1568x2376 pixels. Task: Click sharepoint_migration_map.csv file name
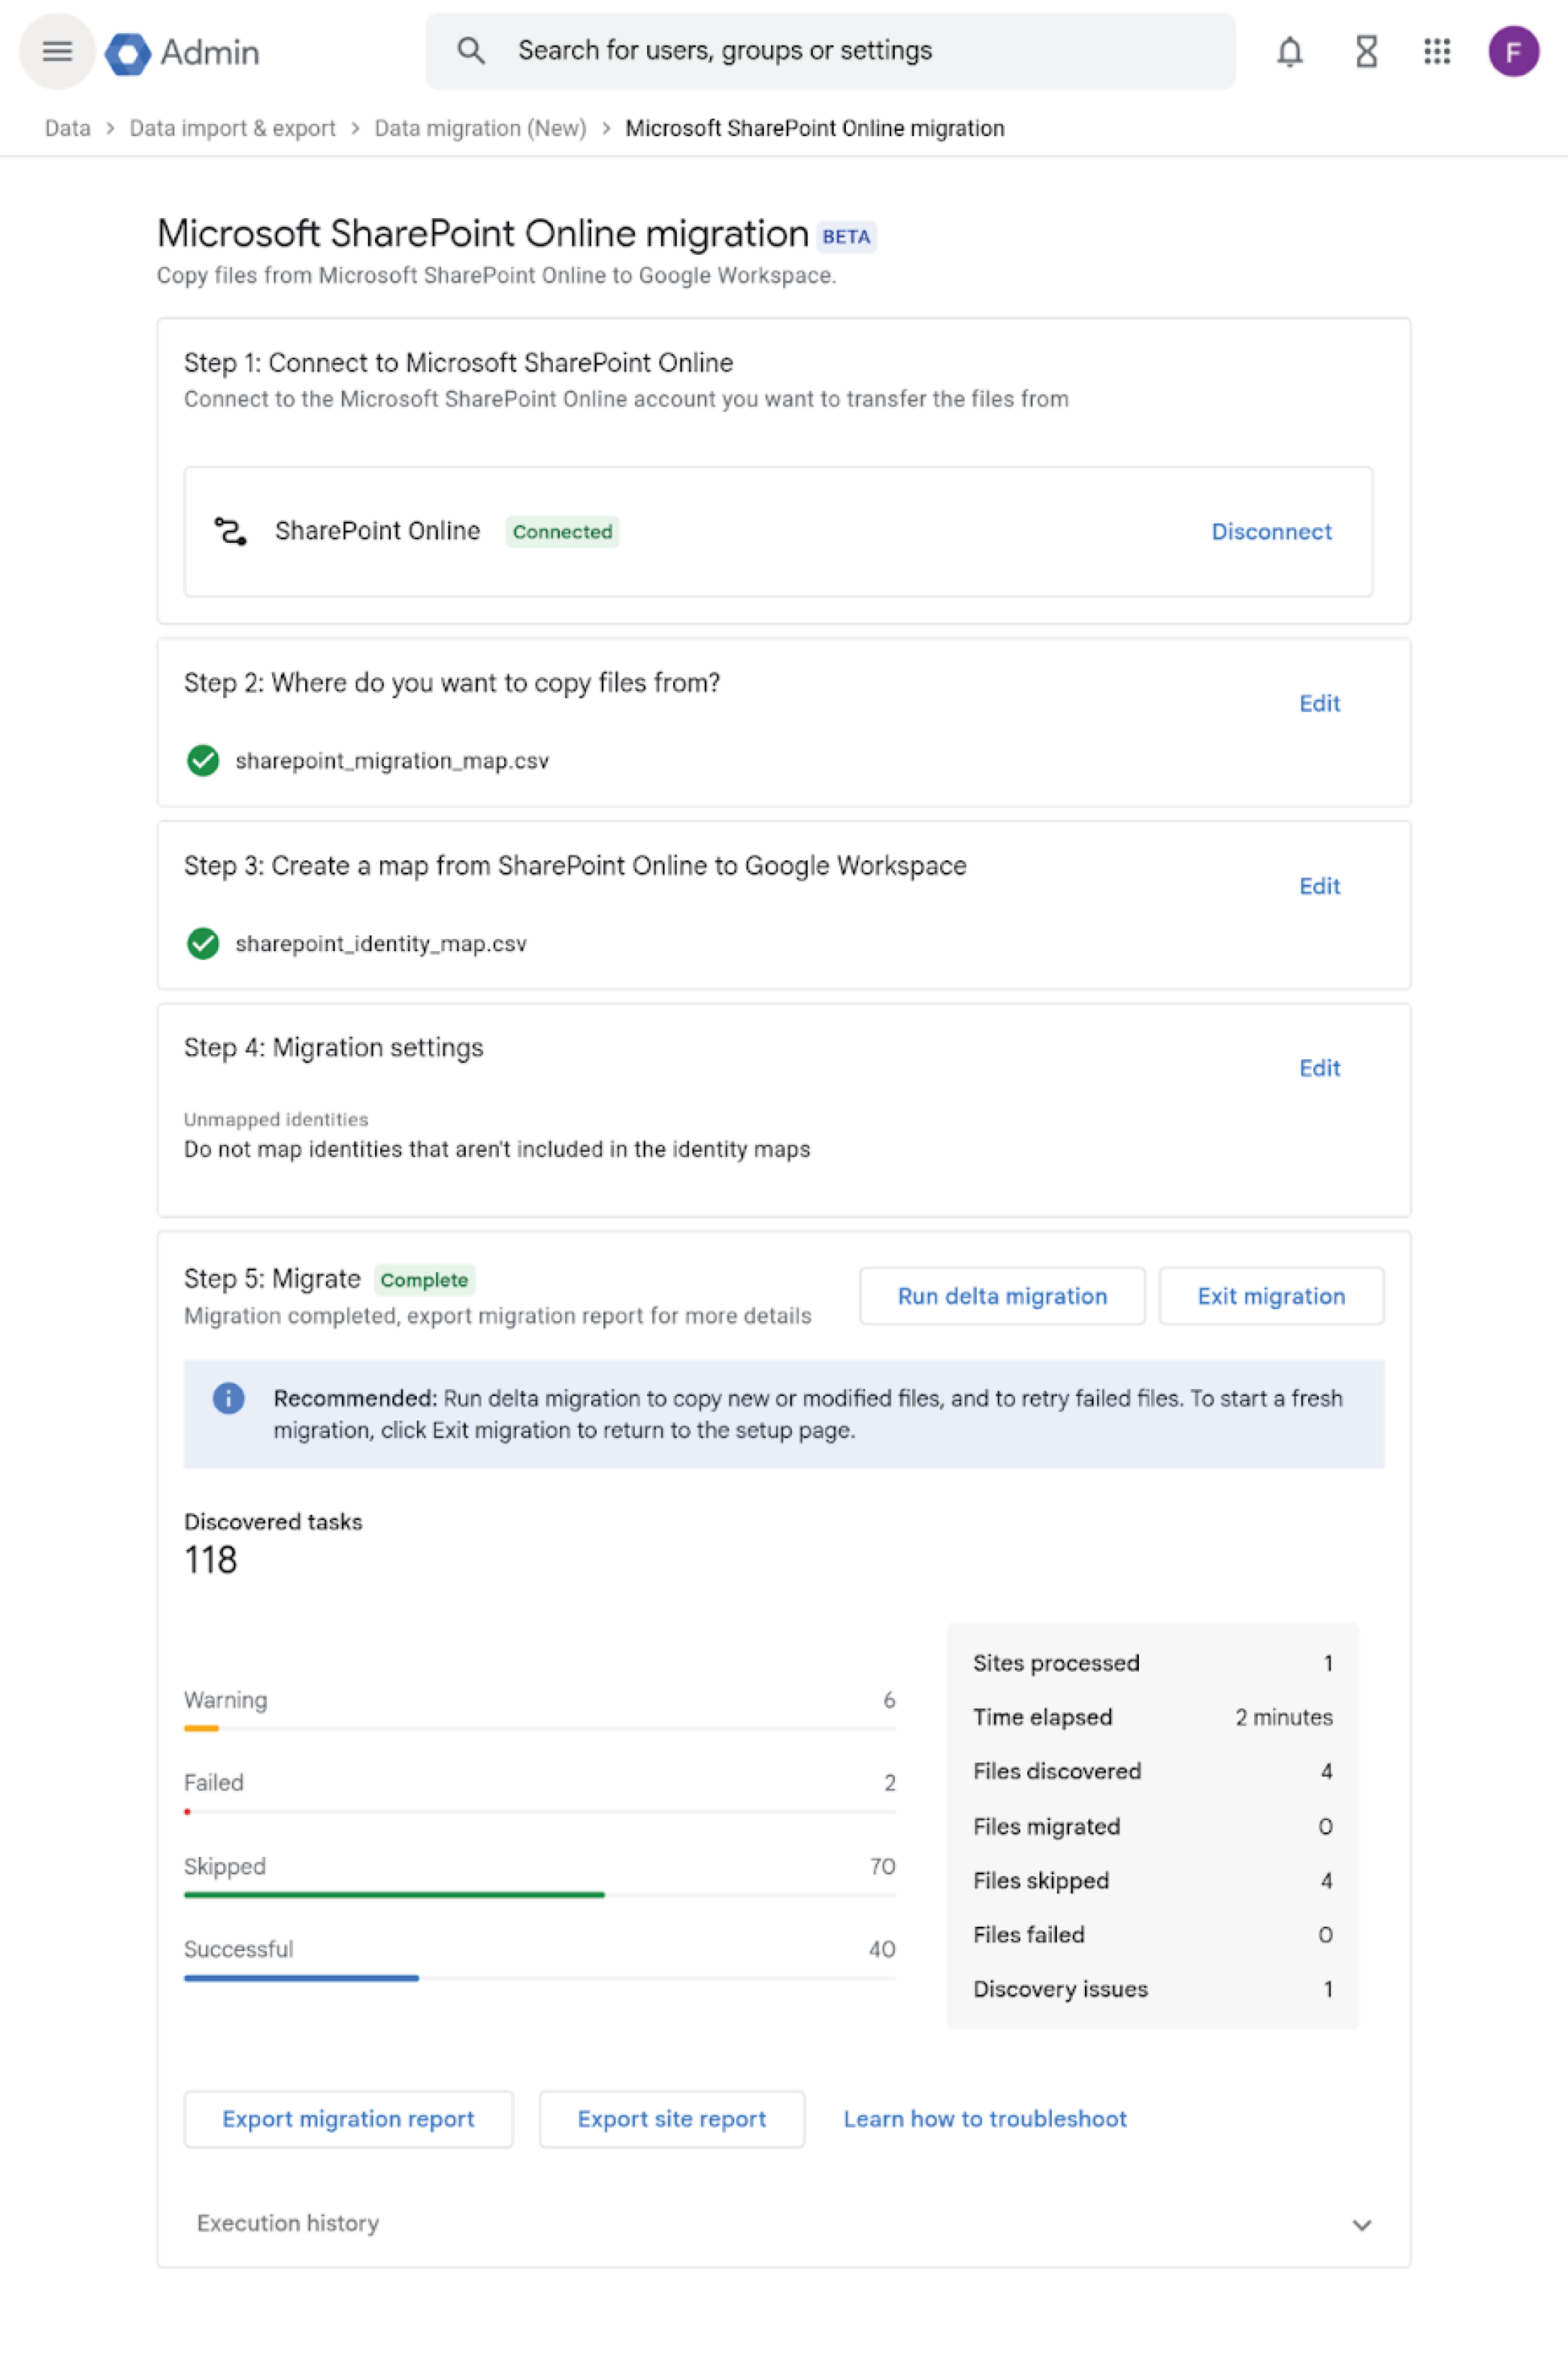click(392, 761)
